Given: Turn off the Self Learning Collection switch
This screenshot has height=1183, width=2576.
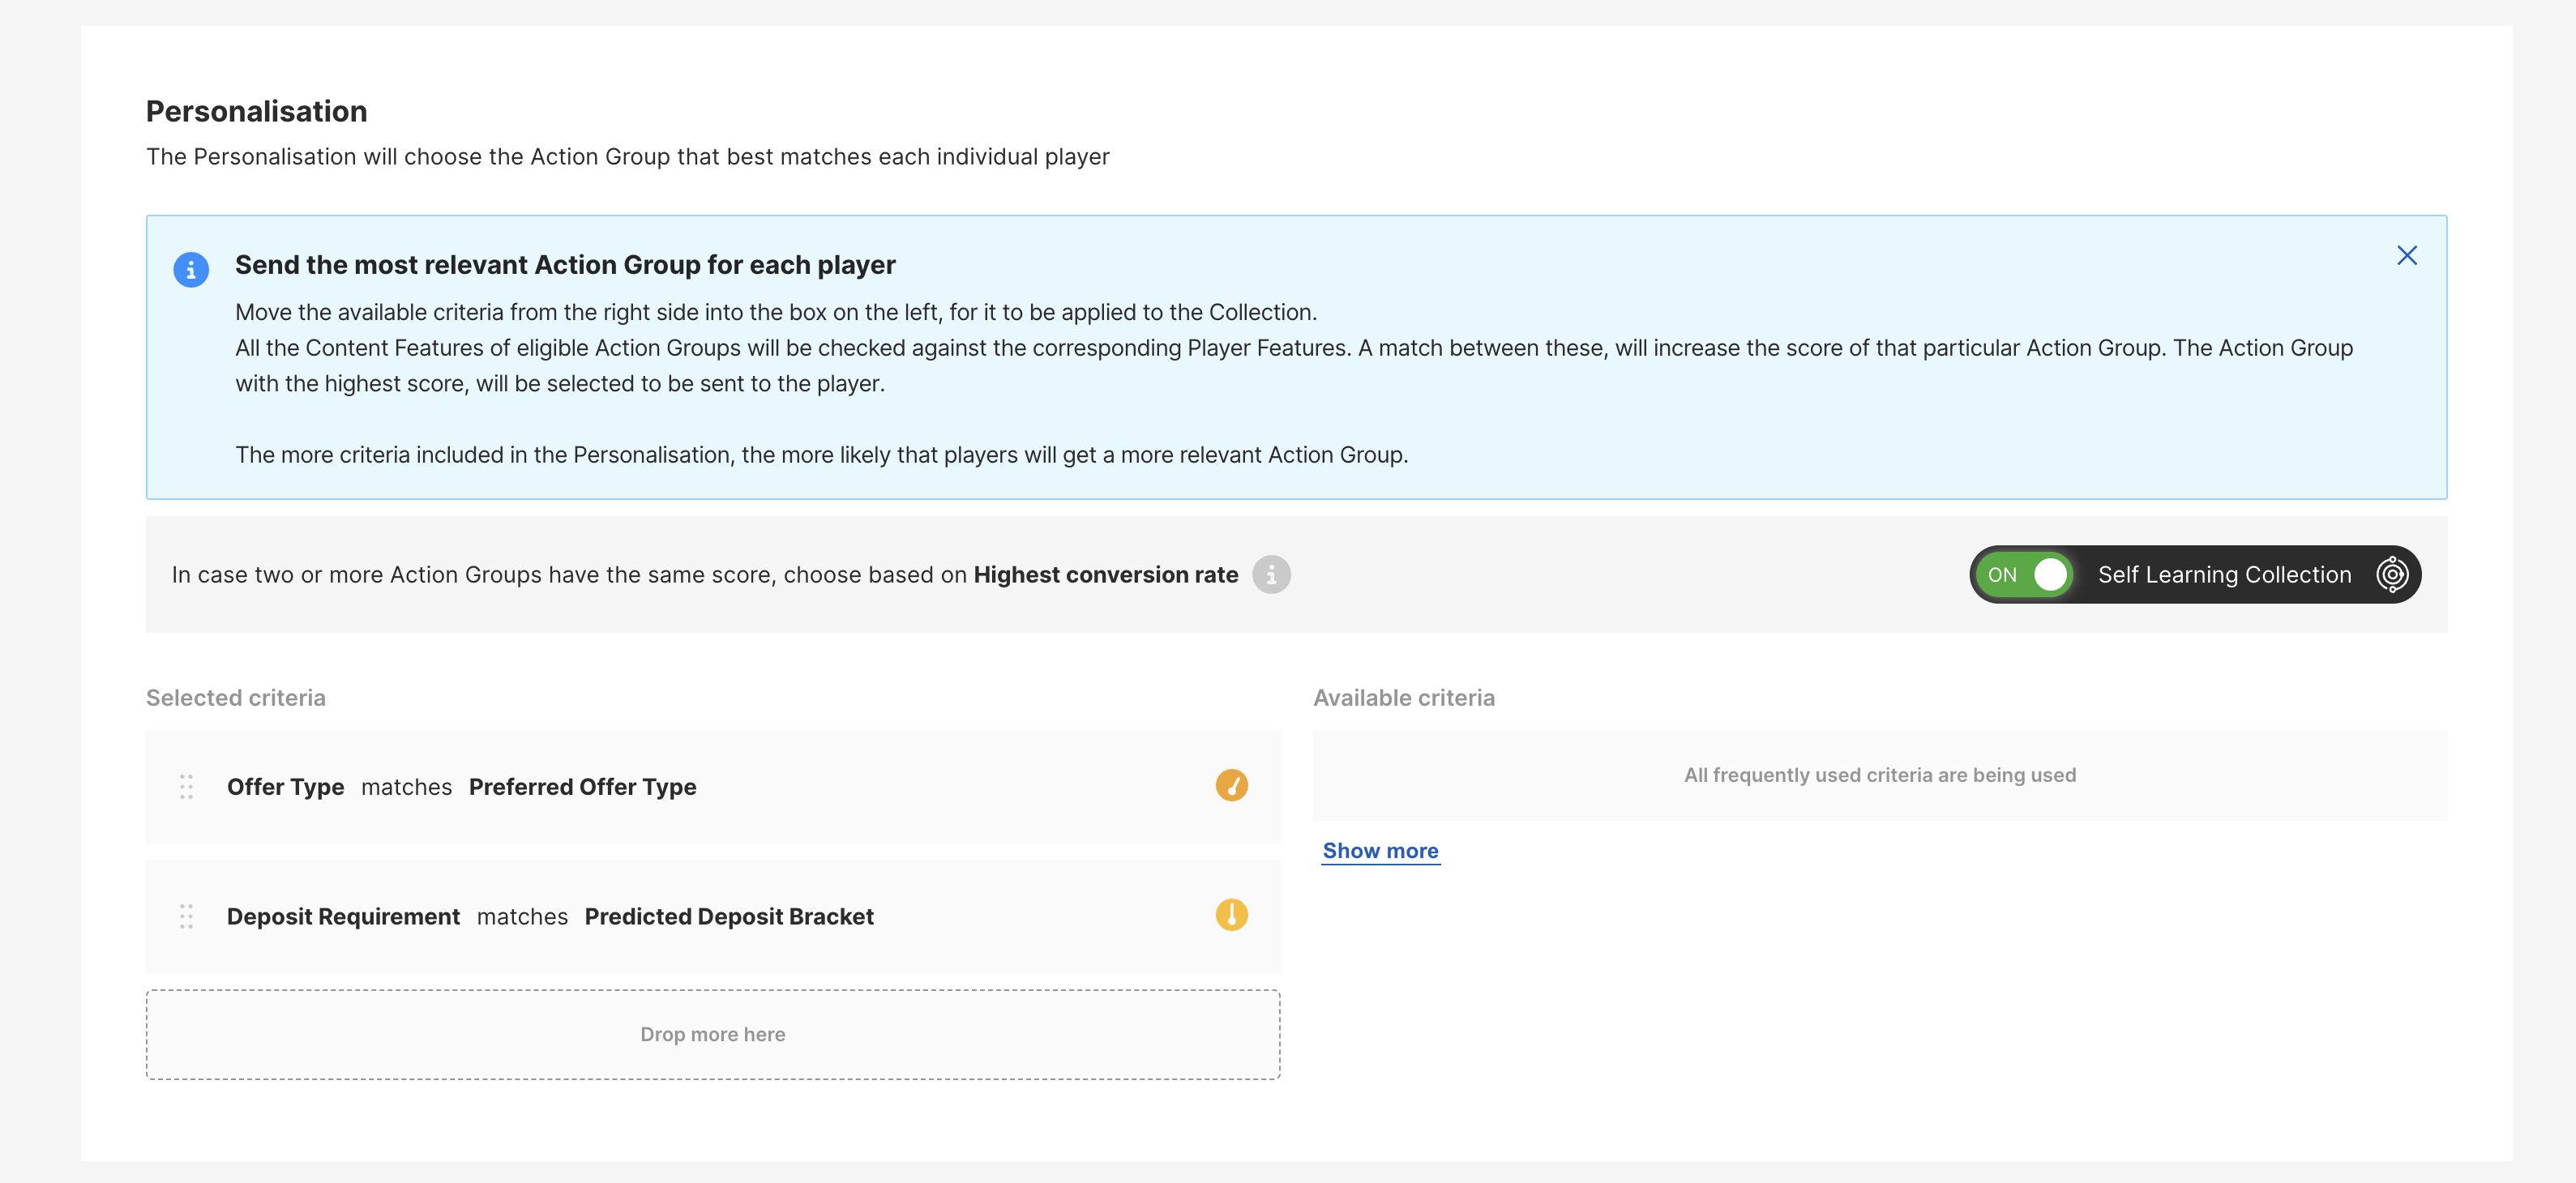Looking at the screenshot, I should [2026, 575].
